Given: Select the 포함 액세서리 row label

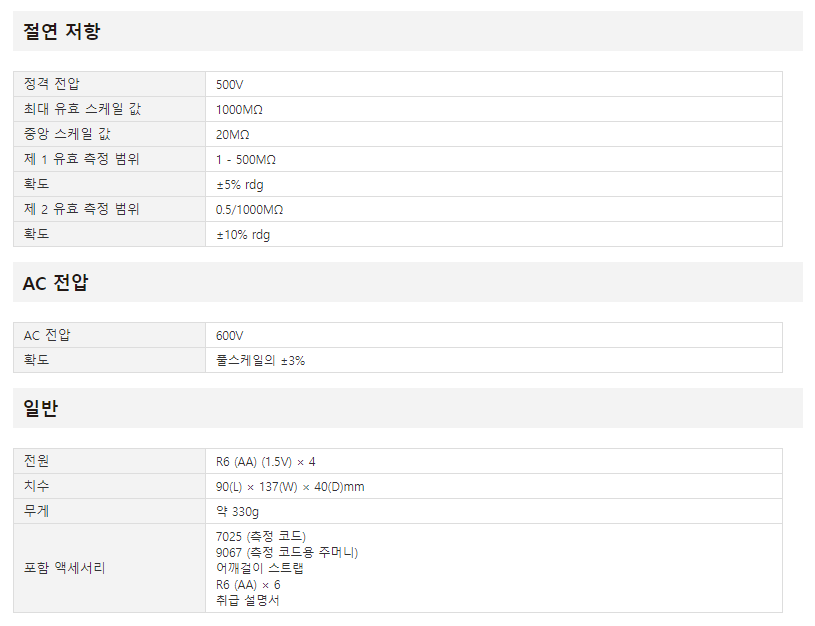Looking at the screenshot, I should pyautogui.click(x=64, y=568).
